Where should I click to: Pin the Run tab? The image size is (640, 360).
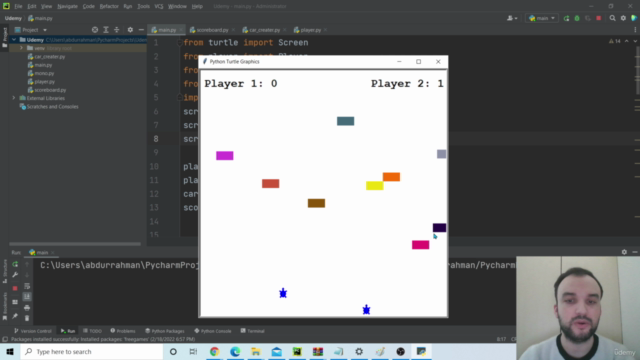tap(15, 316)
